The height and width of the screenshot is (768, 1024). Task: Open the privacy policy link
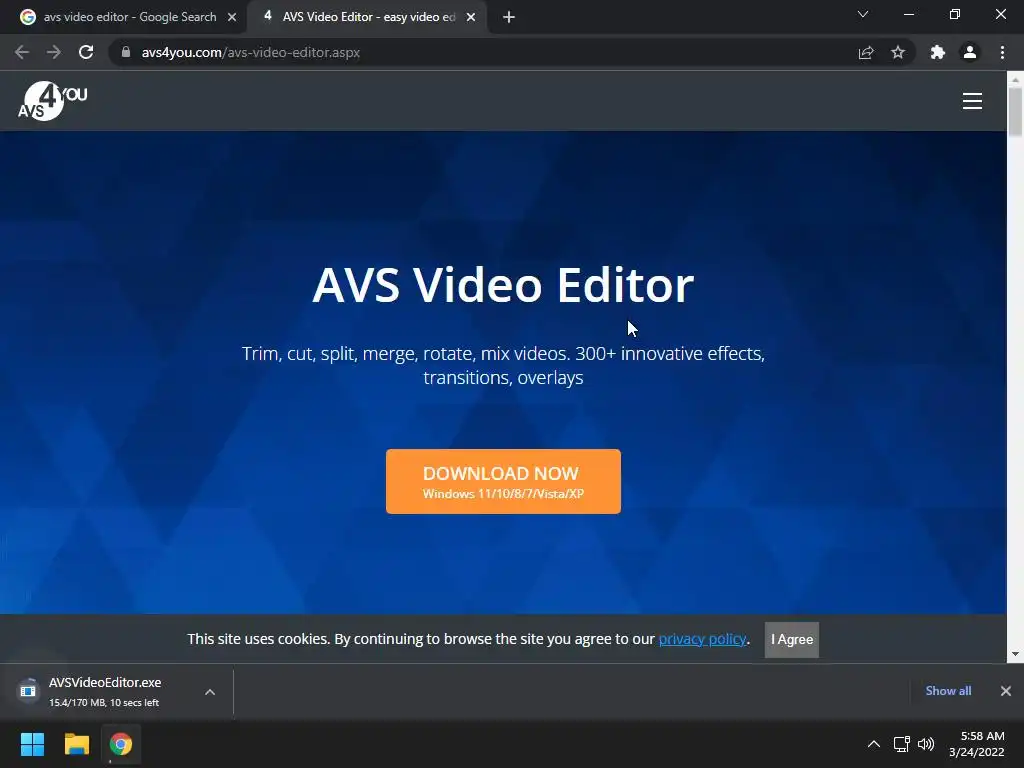[702, 639]
